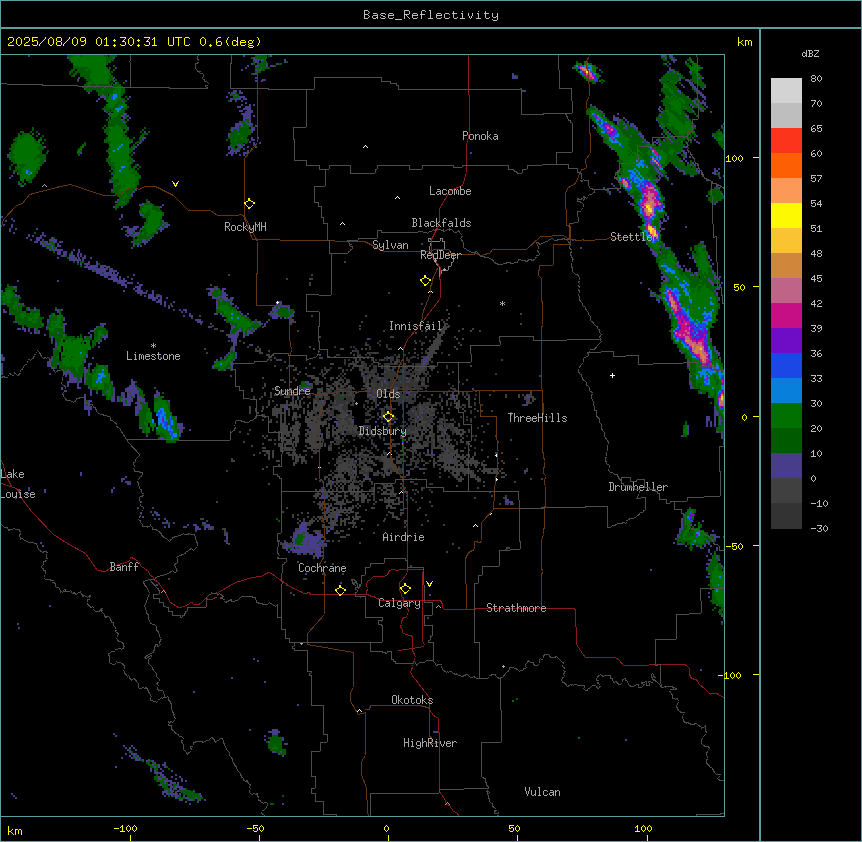Click the Lake Louise label

(x=18, y=484)
